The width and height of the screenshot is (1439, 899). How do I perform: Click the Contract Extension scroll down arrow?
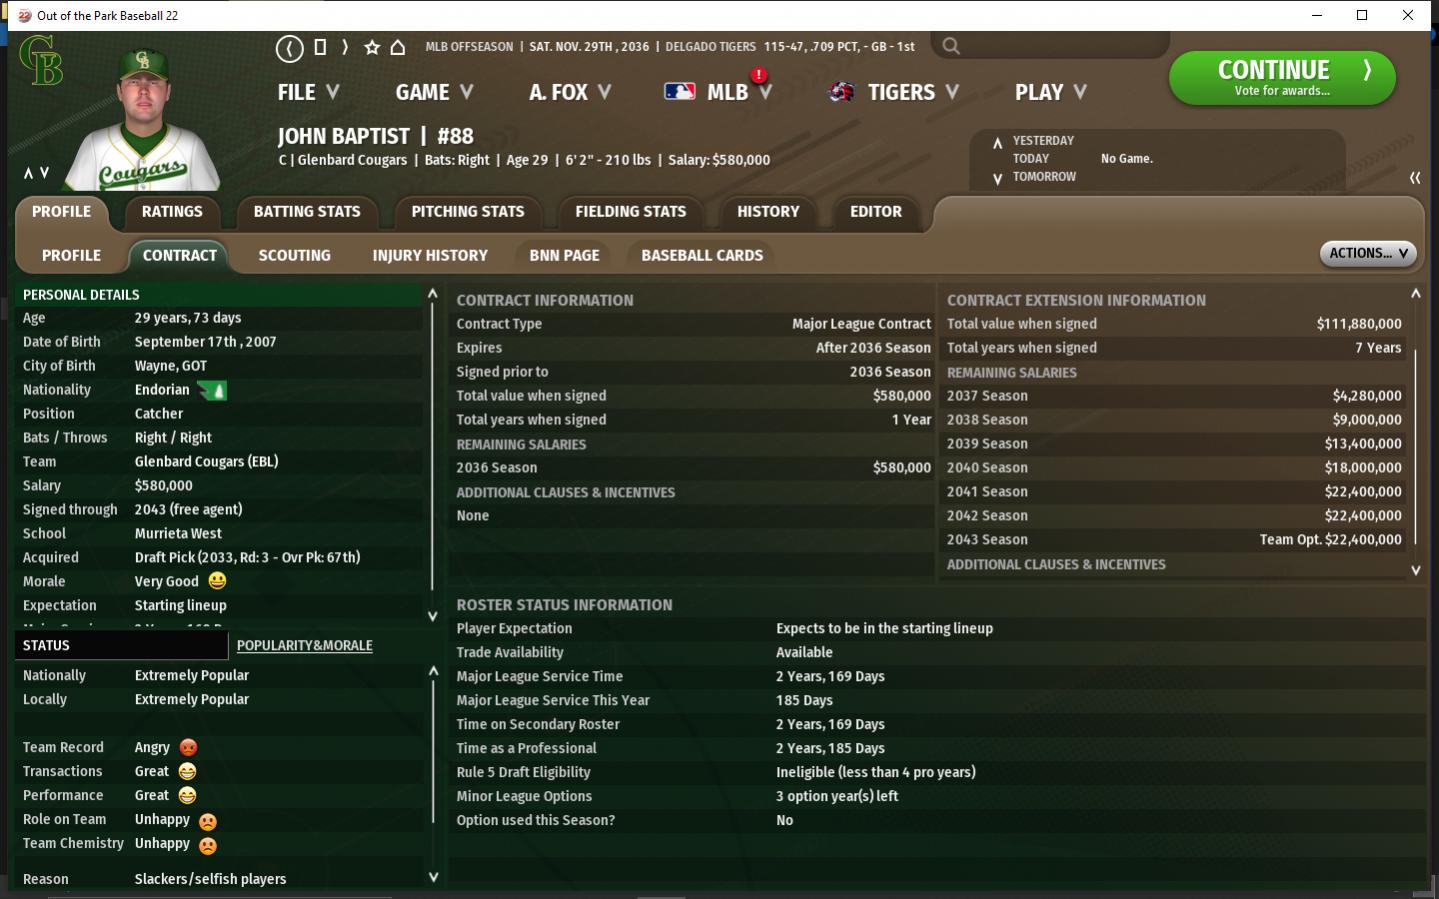coord(1415,570)
